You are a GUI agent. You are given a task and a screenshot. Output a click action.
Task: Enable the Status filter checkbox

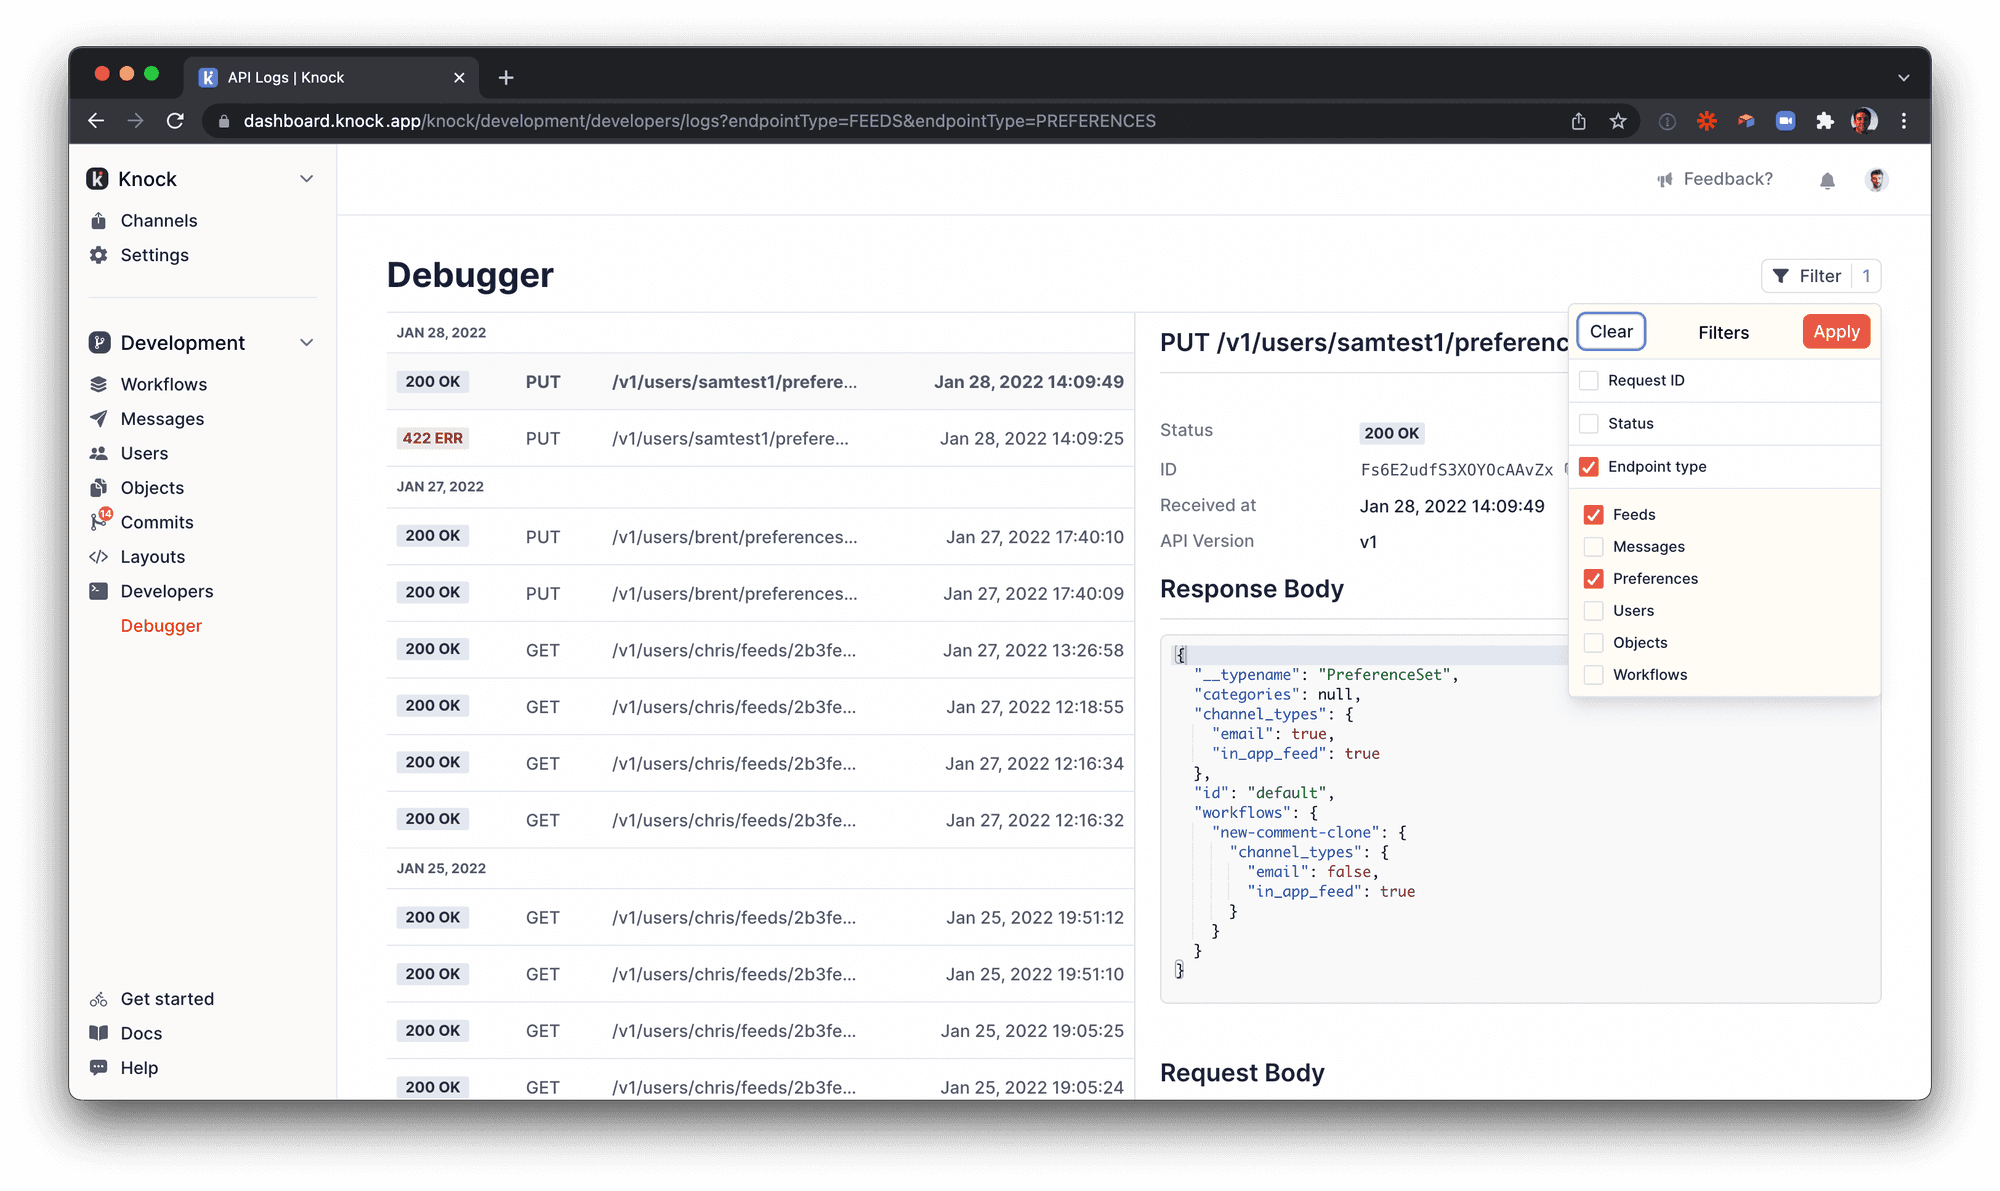[1588, 423]
